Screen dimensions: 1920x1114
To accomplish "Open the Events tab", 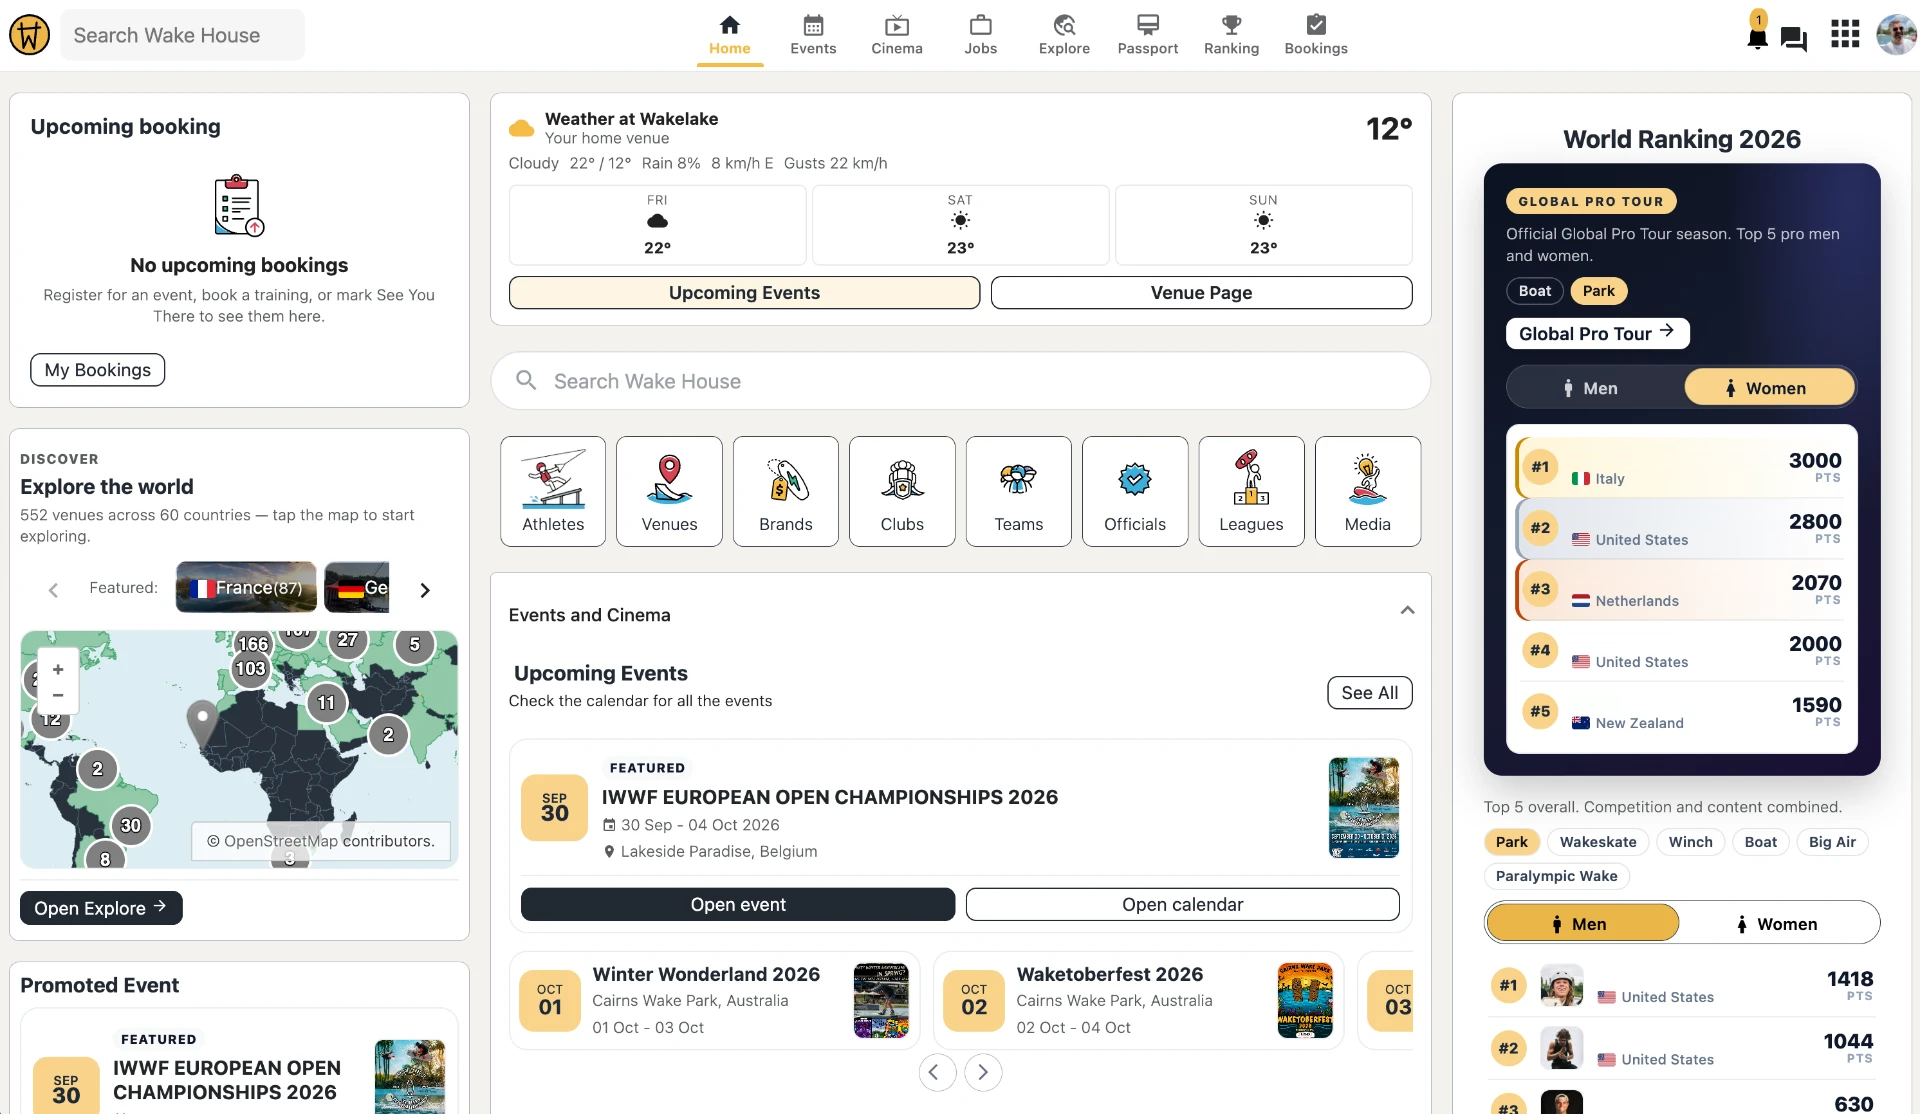I will coord(813,35).
